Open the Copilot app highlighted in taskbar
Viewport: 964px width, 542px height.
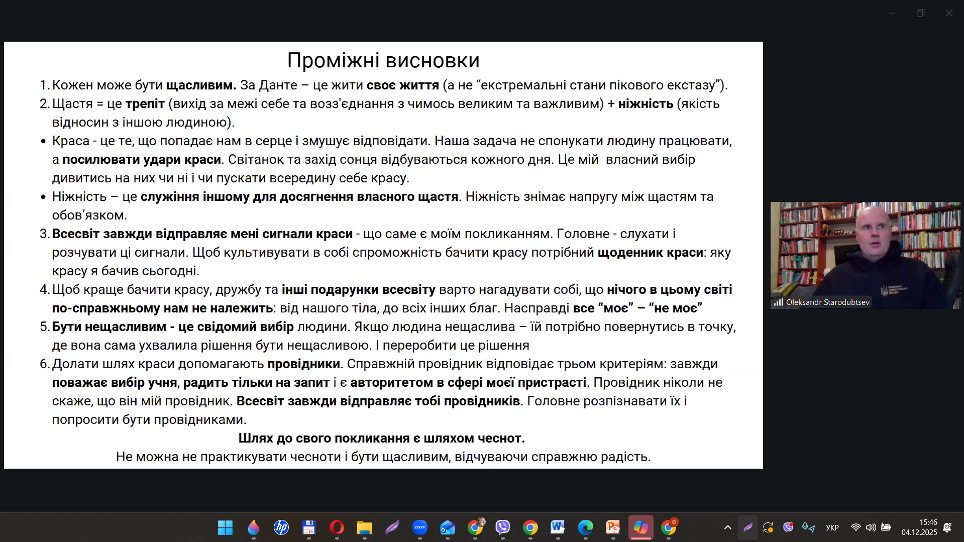click(641, 527)
